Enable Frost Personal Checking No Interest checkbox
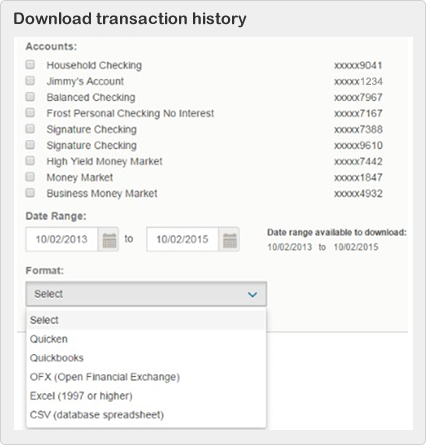426x445 pixels. pyautogui.click(x=30, y=112)
